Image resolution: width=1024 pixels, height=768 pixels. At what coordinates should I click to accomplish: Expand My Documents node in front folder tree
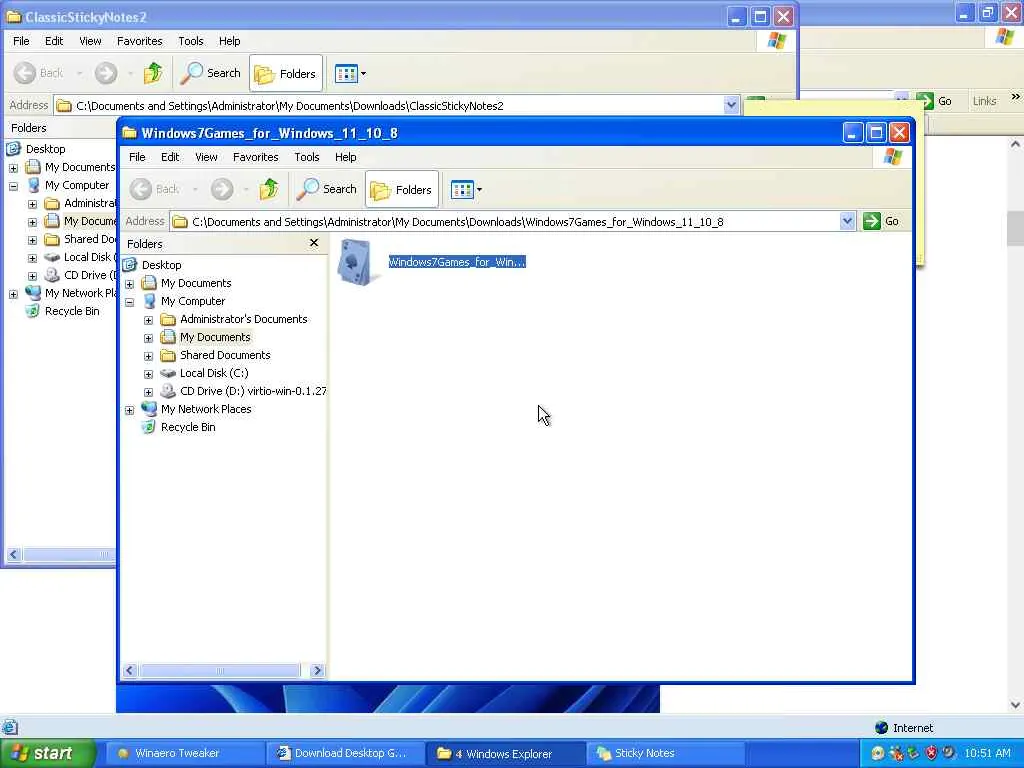coord(129,284)
